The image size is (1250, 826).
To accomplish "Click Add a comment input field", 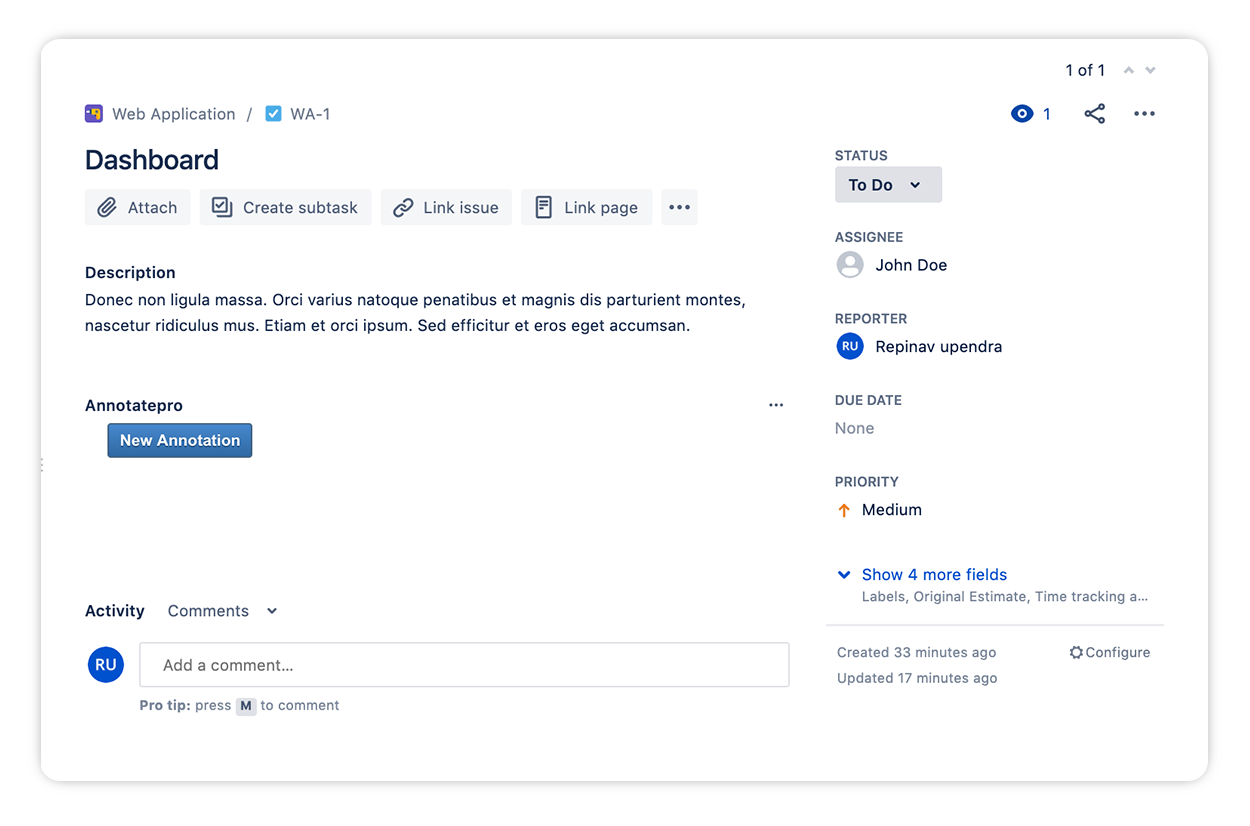I will pyautogui.click(x=464, y=665).
